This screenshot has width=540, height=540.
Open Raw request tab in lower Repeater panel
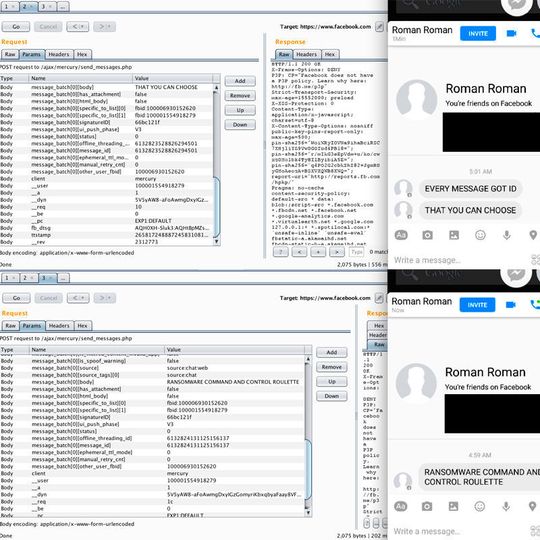click(11, 326)
